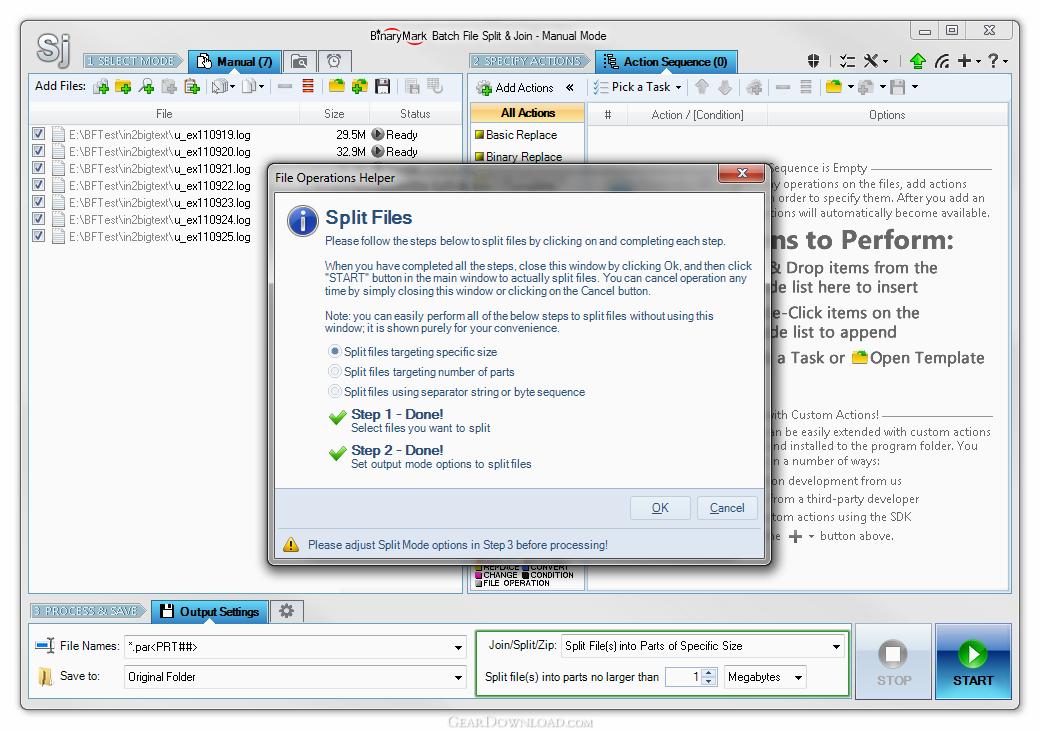Screen dimensions: 1040x730
Task: Click the green up-arrow update icon
Action: click(917, 61)
